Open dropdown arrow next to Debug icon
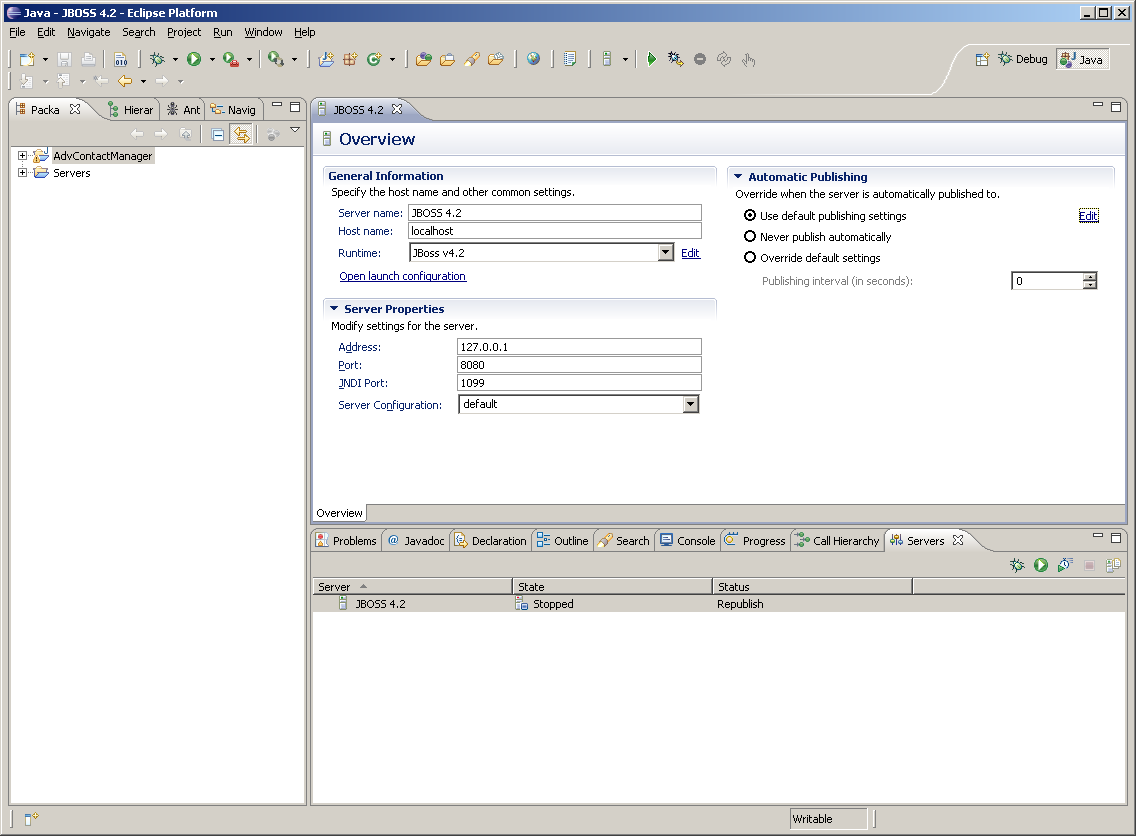The image size is (1136, 836). [175, 59]
